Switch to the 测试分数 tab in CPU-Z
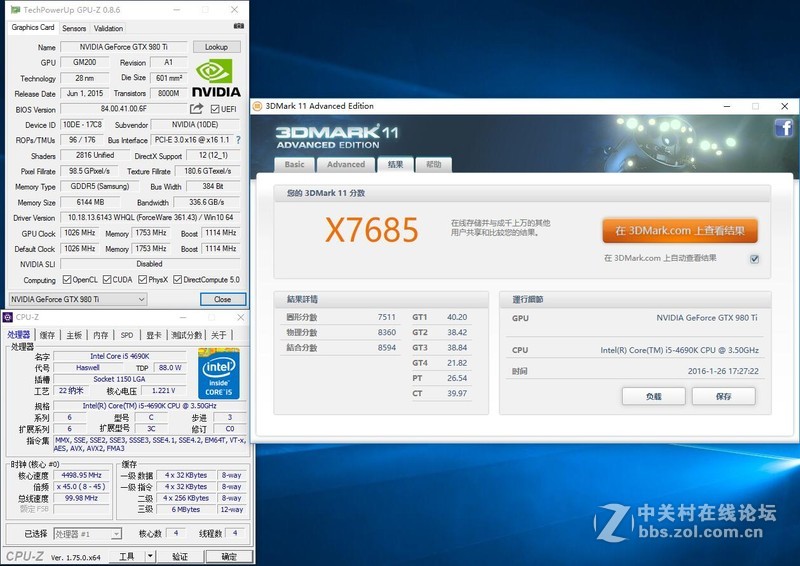 coord(186,335)
